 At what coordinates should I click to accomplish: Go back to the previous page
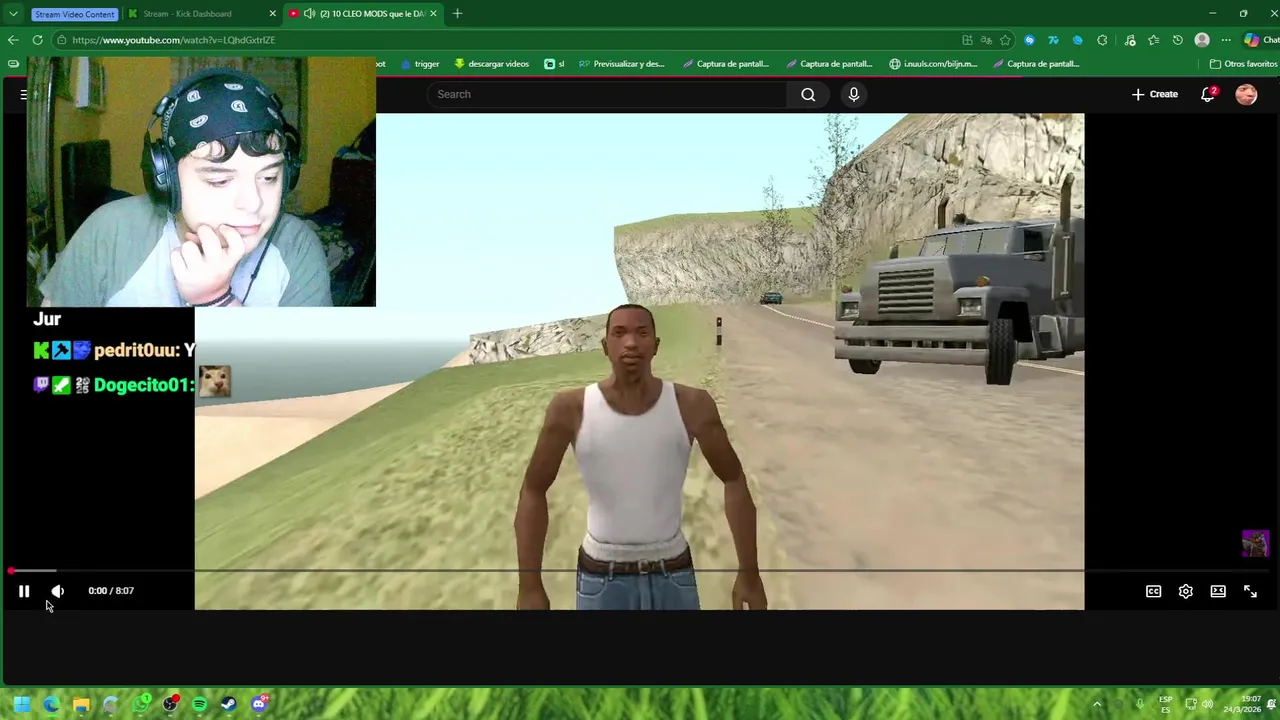[13, 40]
